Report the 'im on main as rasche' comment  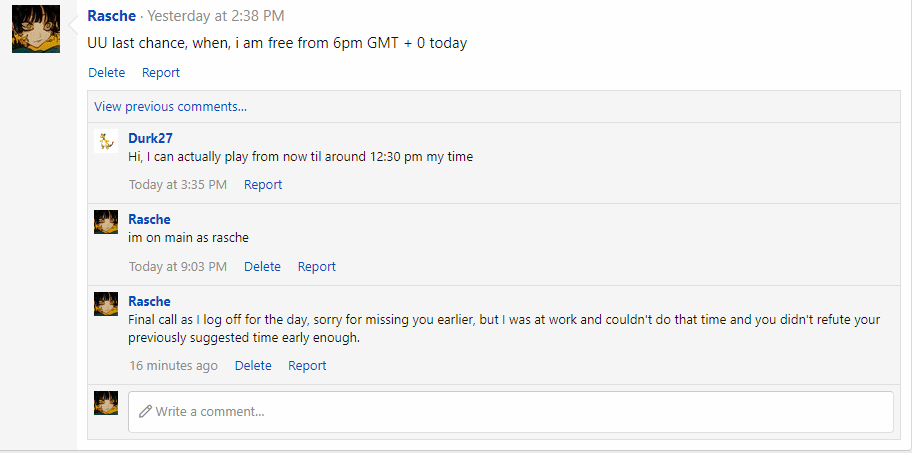[317, 266]
